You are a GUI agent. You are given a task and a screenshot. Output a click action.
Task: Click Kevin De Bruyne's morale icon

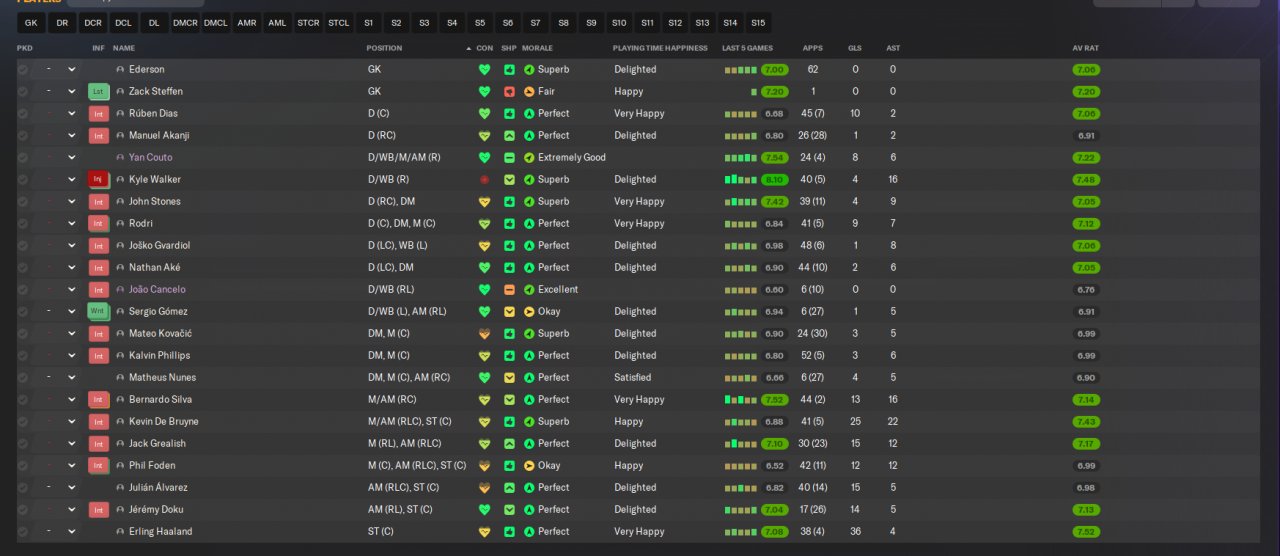529,422
